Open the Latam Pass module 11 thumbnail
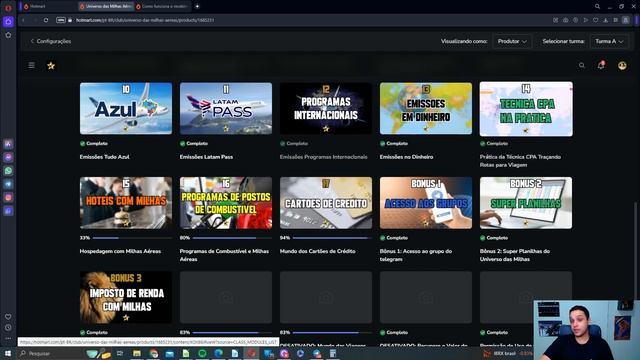This screenshot has height=360, width=640. [x=226, y=108]
